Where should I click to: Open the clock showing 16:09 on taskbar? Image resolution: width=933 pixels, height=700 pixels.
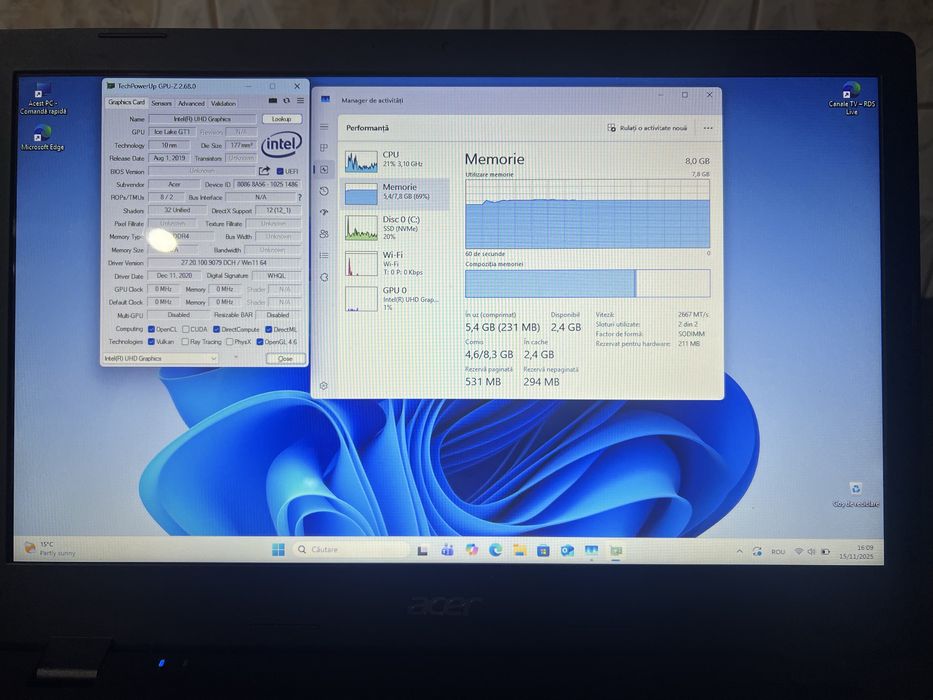click(857, 552)
